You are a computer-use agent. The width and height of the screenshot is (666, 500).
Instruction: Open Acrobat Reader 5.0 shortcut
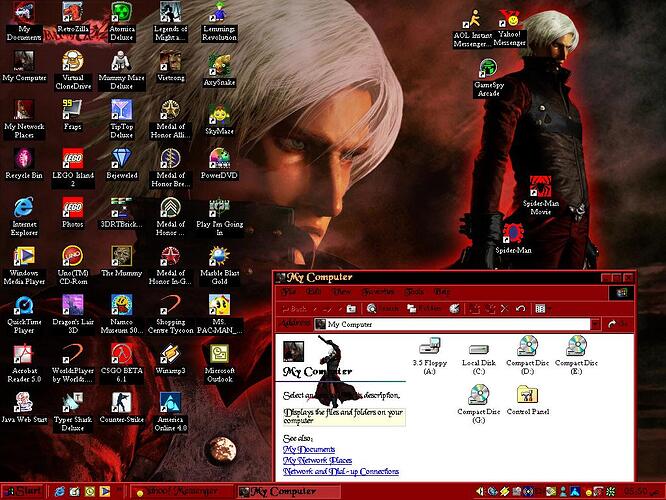(24, 363)
